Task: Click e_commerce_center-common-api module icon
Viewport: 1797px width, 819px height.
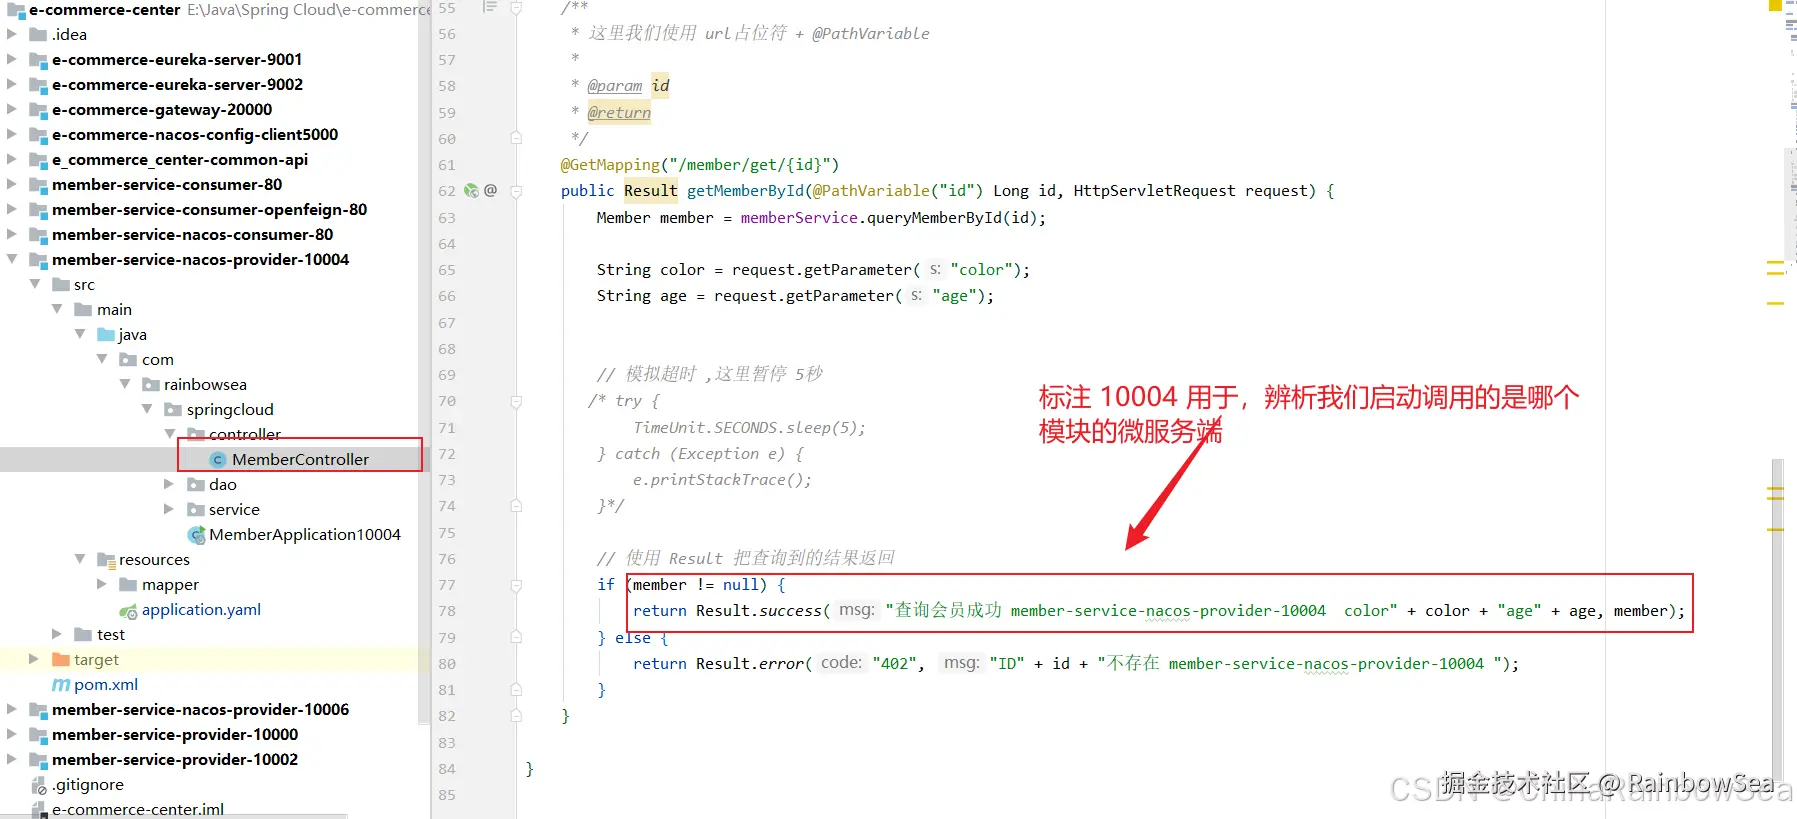Action: 38,160
